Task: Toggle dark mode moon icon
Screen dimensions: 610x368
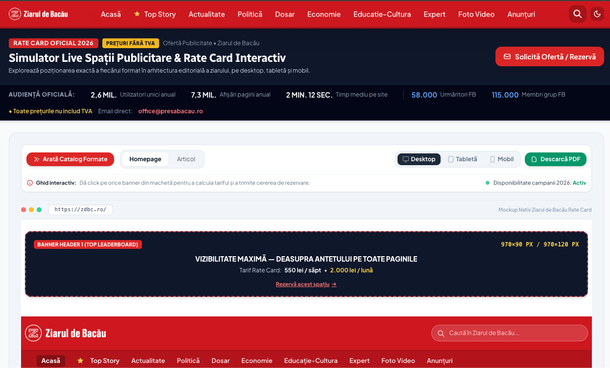Action: [597, 14]
